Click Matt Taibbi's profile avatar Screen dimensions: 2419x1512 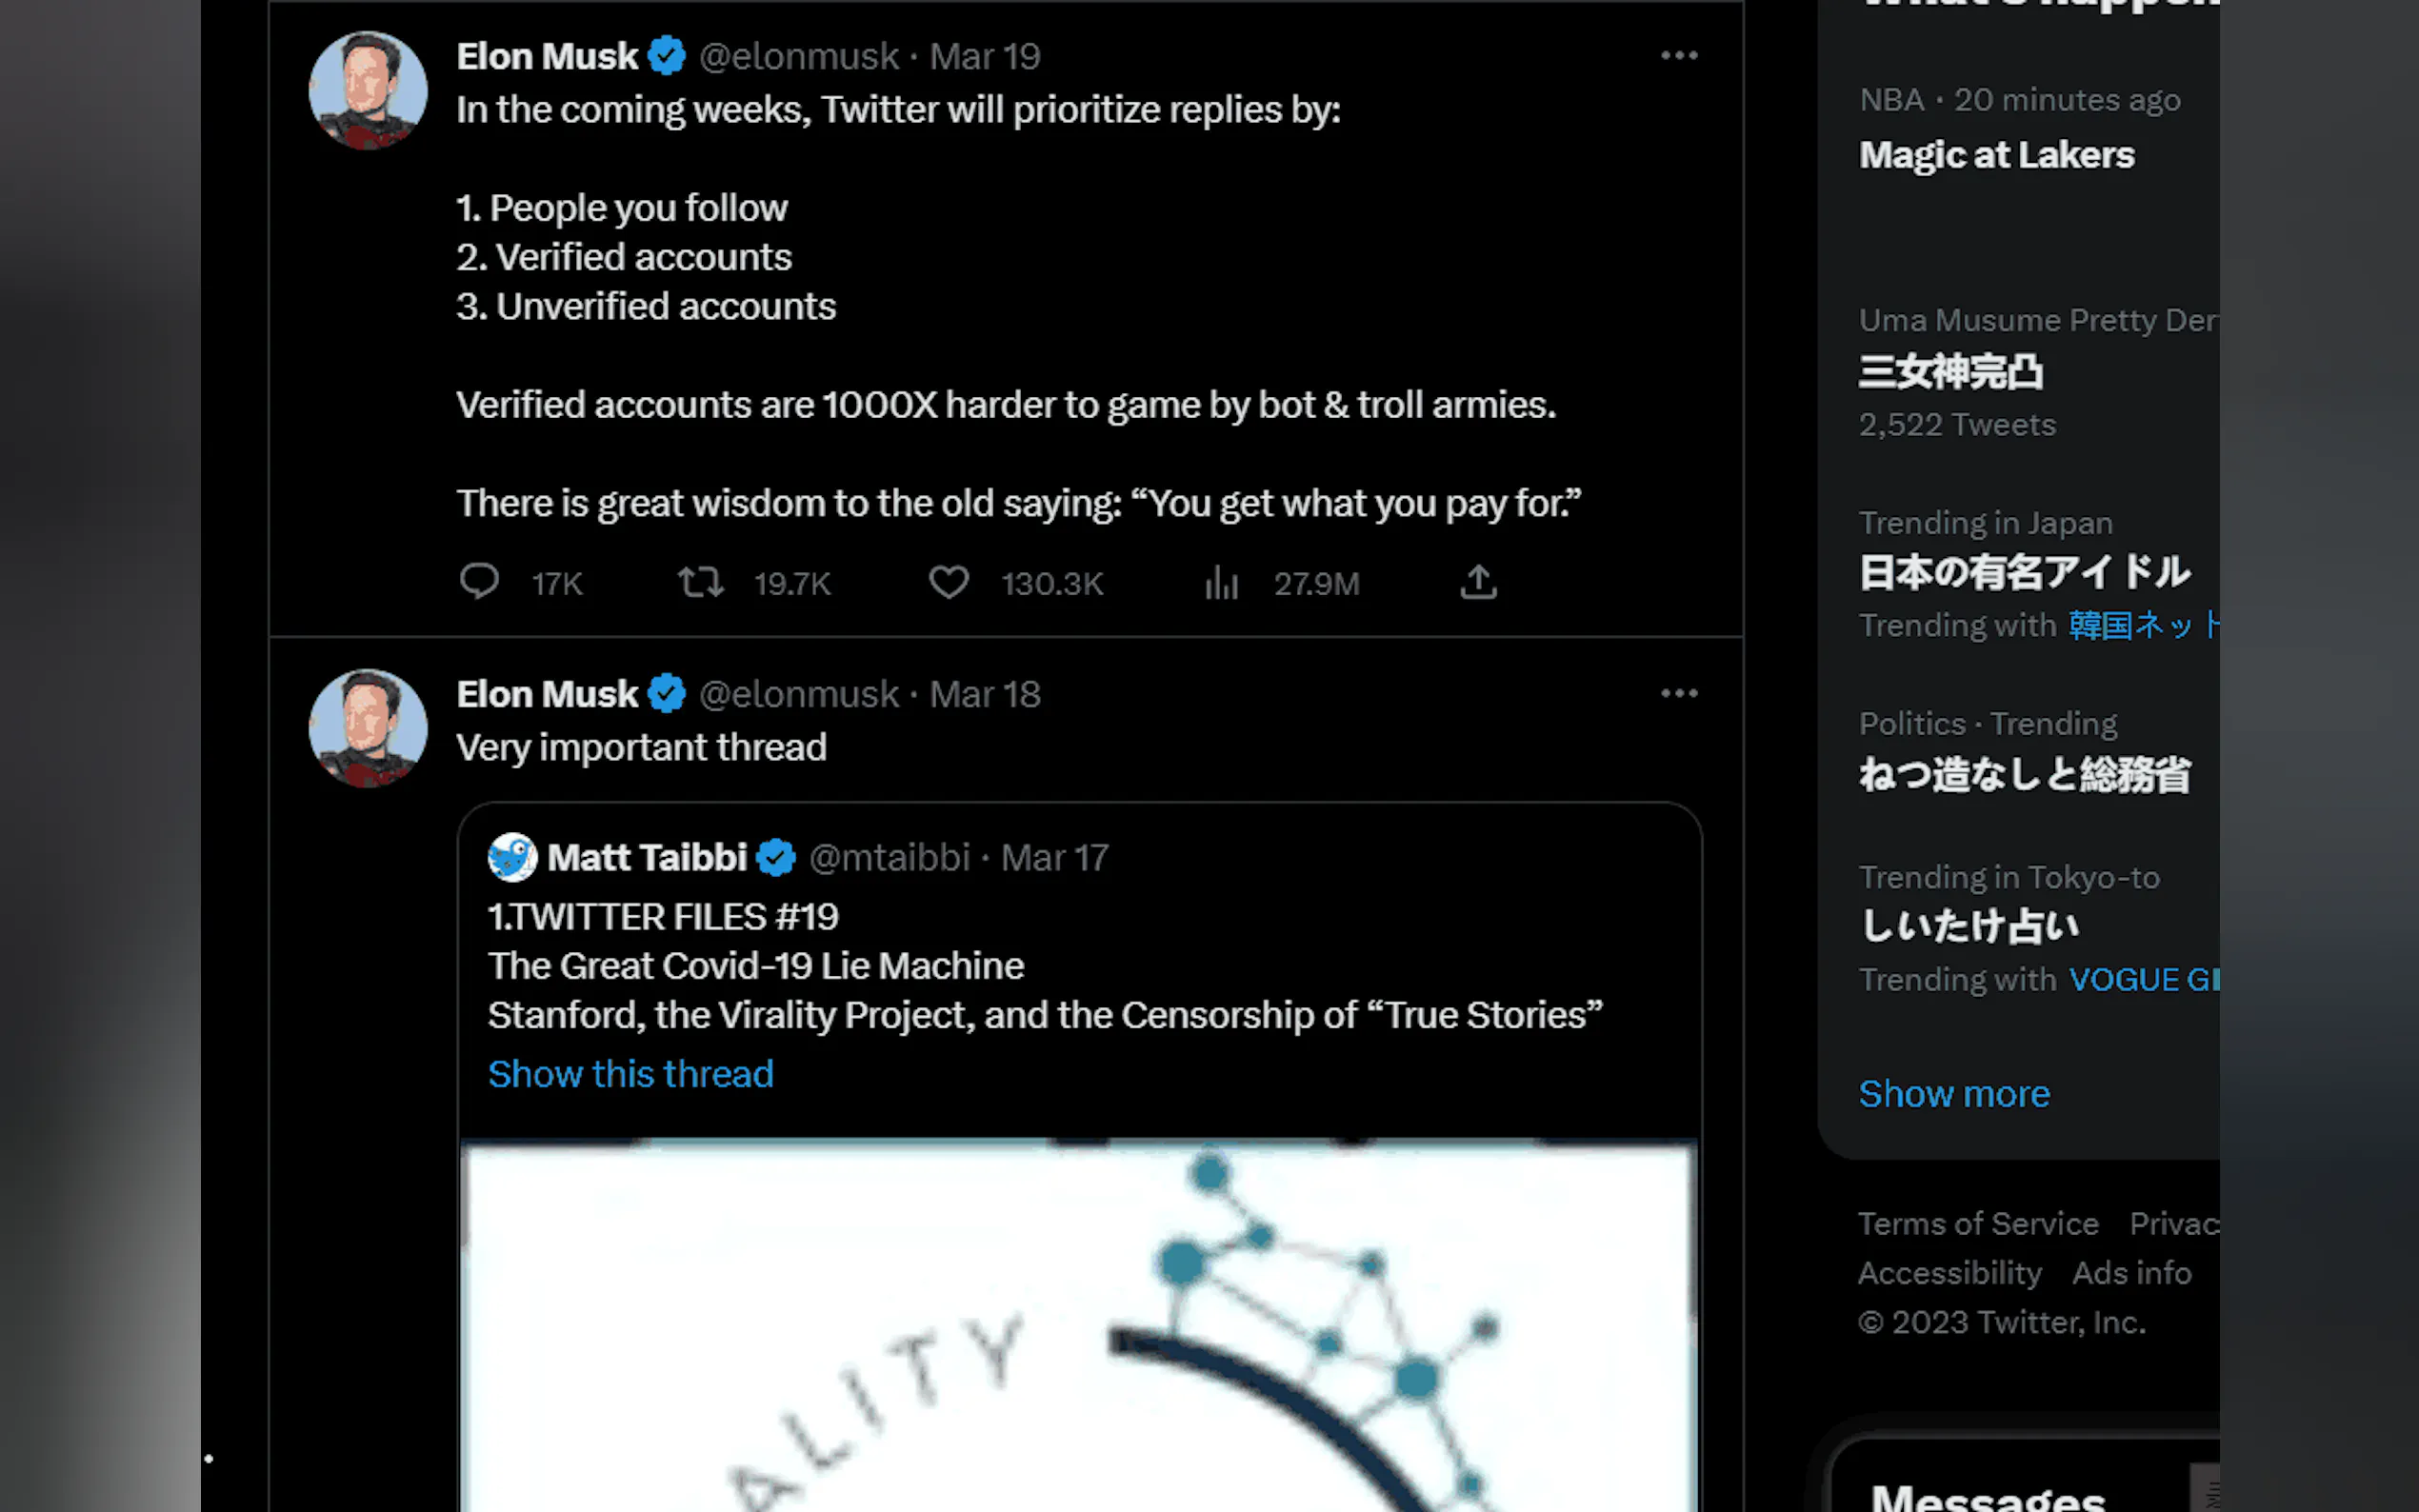(x=512, y=858)
